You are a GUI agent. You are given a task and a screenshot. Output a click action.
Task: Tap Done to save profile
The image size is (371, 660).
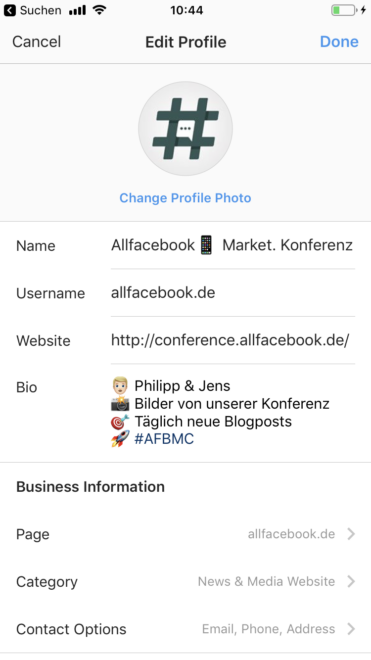(339, 42)
